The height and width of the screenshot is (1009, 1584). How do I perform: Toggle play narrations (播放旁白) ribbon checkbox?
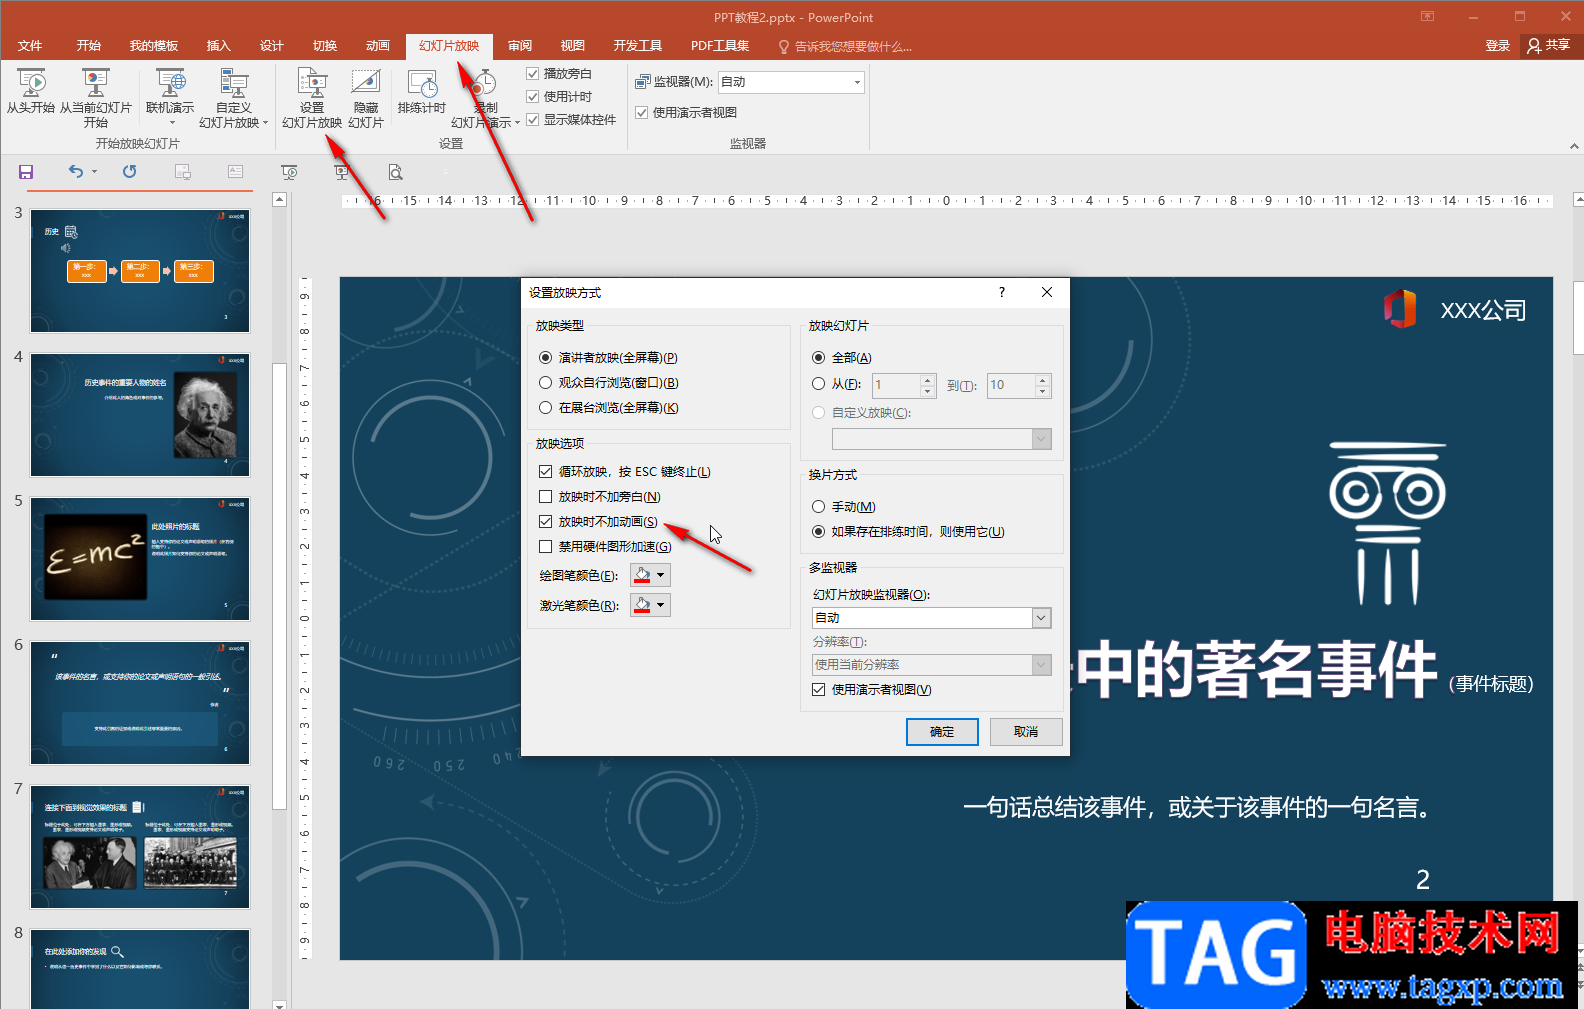533,73
